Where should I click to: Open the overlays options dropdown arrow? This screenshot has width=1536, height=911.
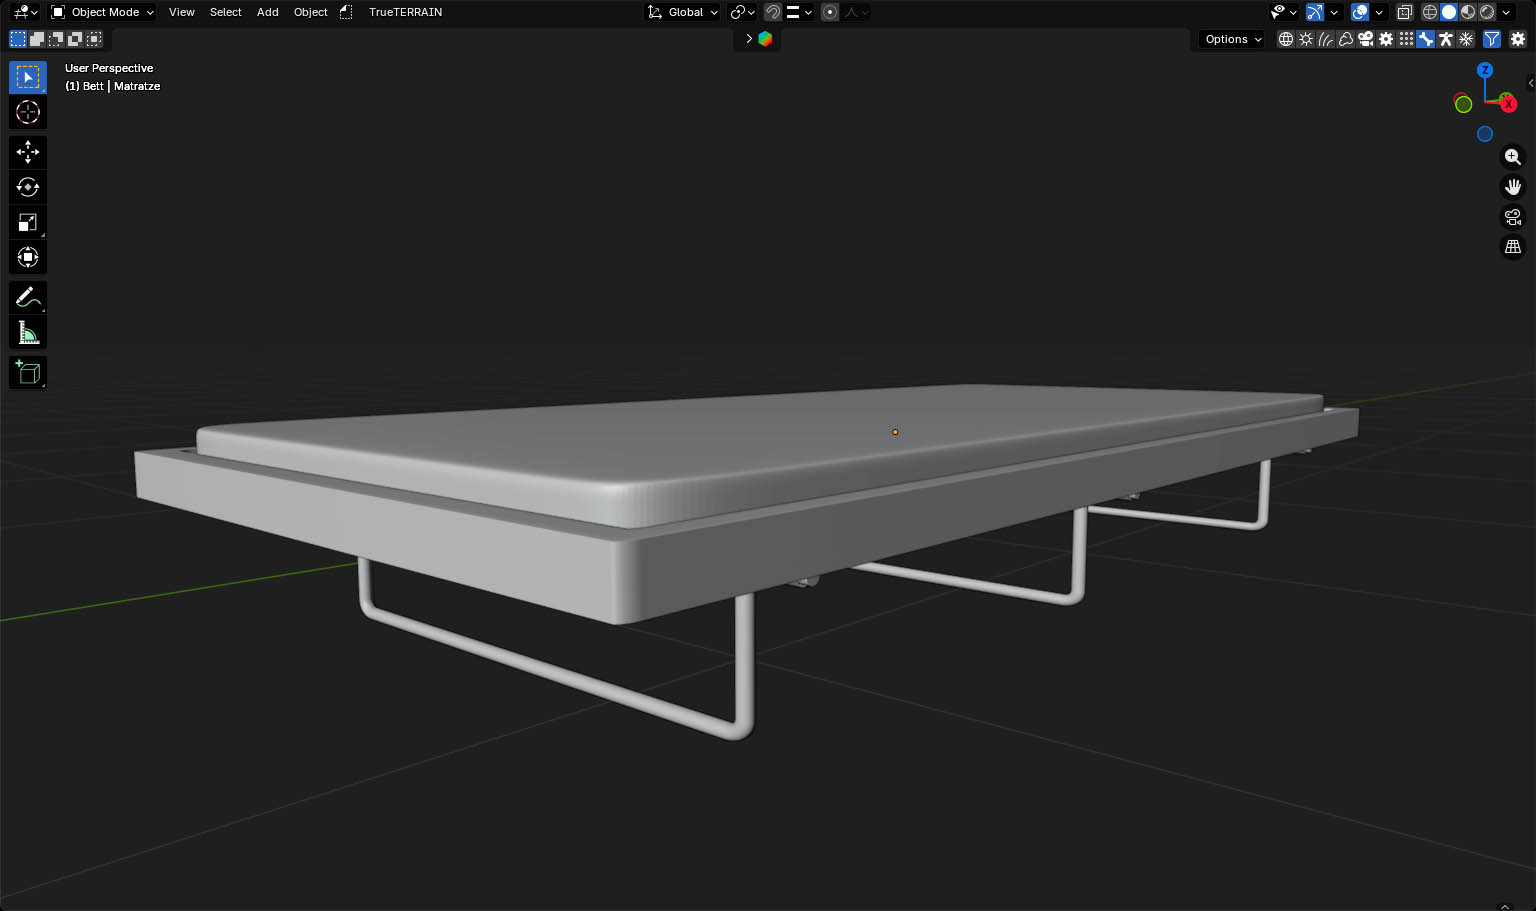pyautogui.click(x=1379, y=12)
